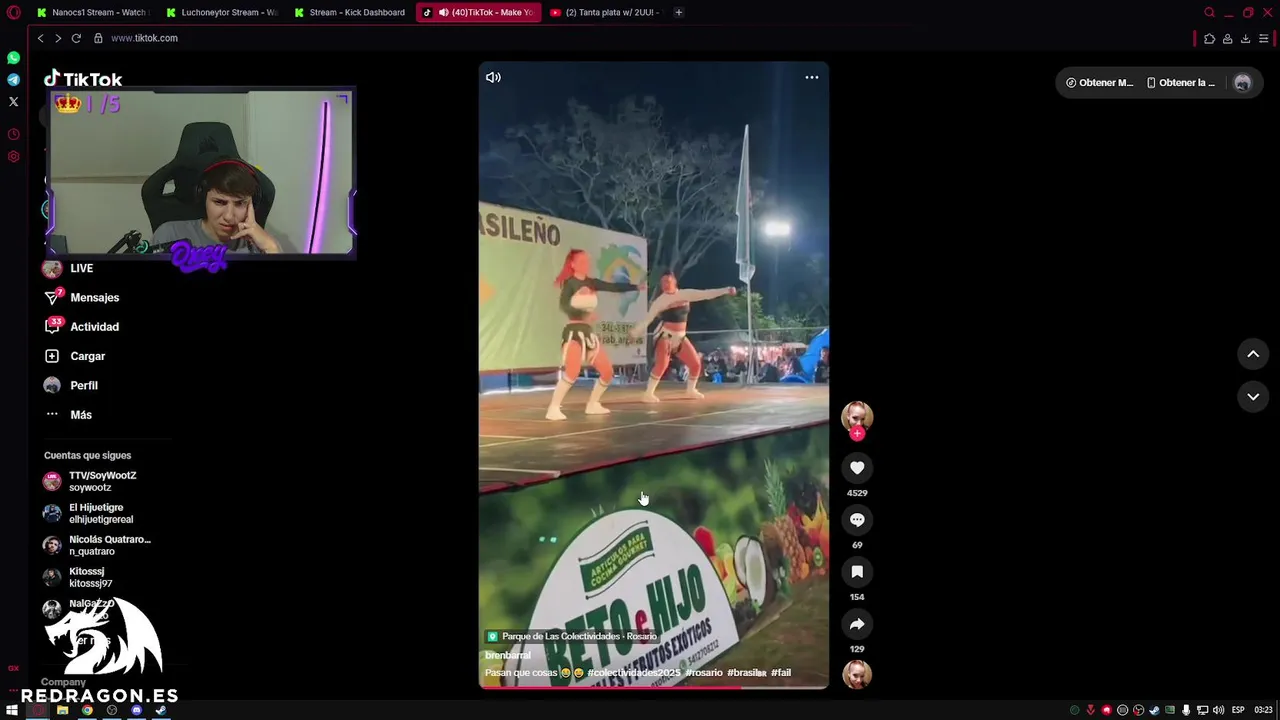Open the 03:23 taskbar clock
1280x720 pixels.
[x=1263, y=710]
